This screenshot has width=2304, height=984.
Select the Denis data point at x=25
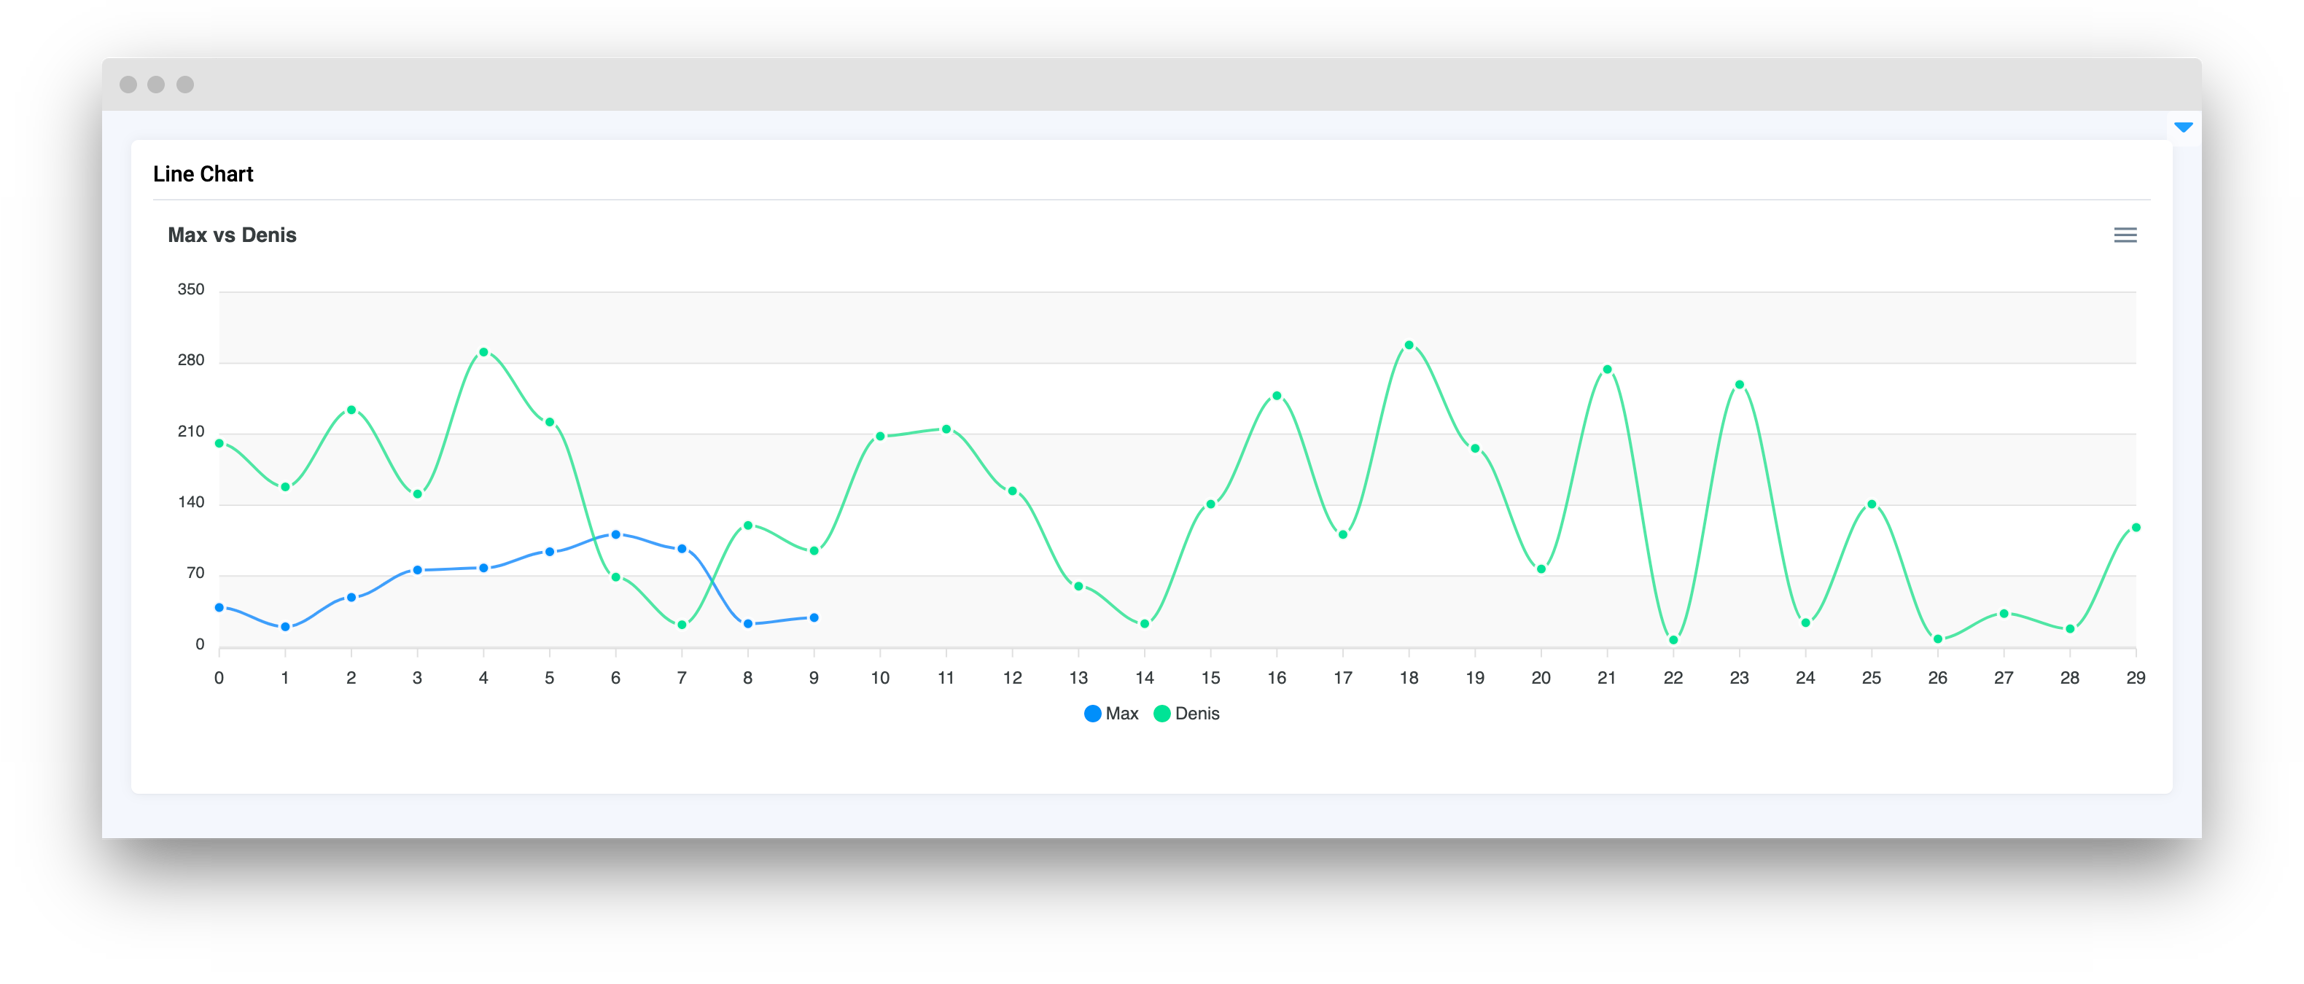[x=1872, y=504]
